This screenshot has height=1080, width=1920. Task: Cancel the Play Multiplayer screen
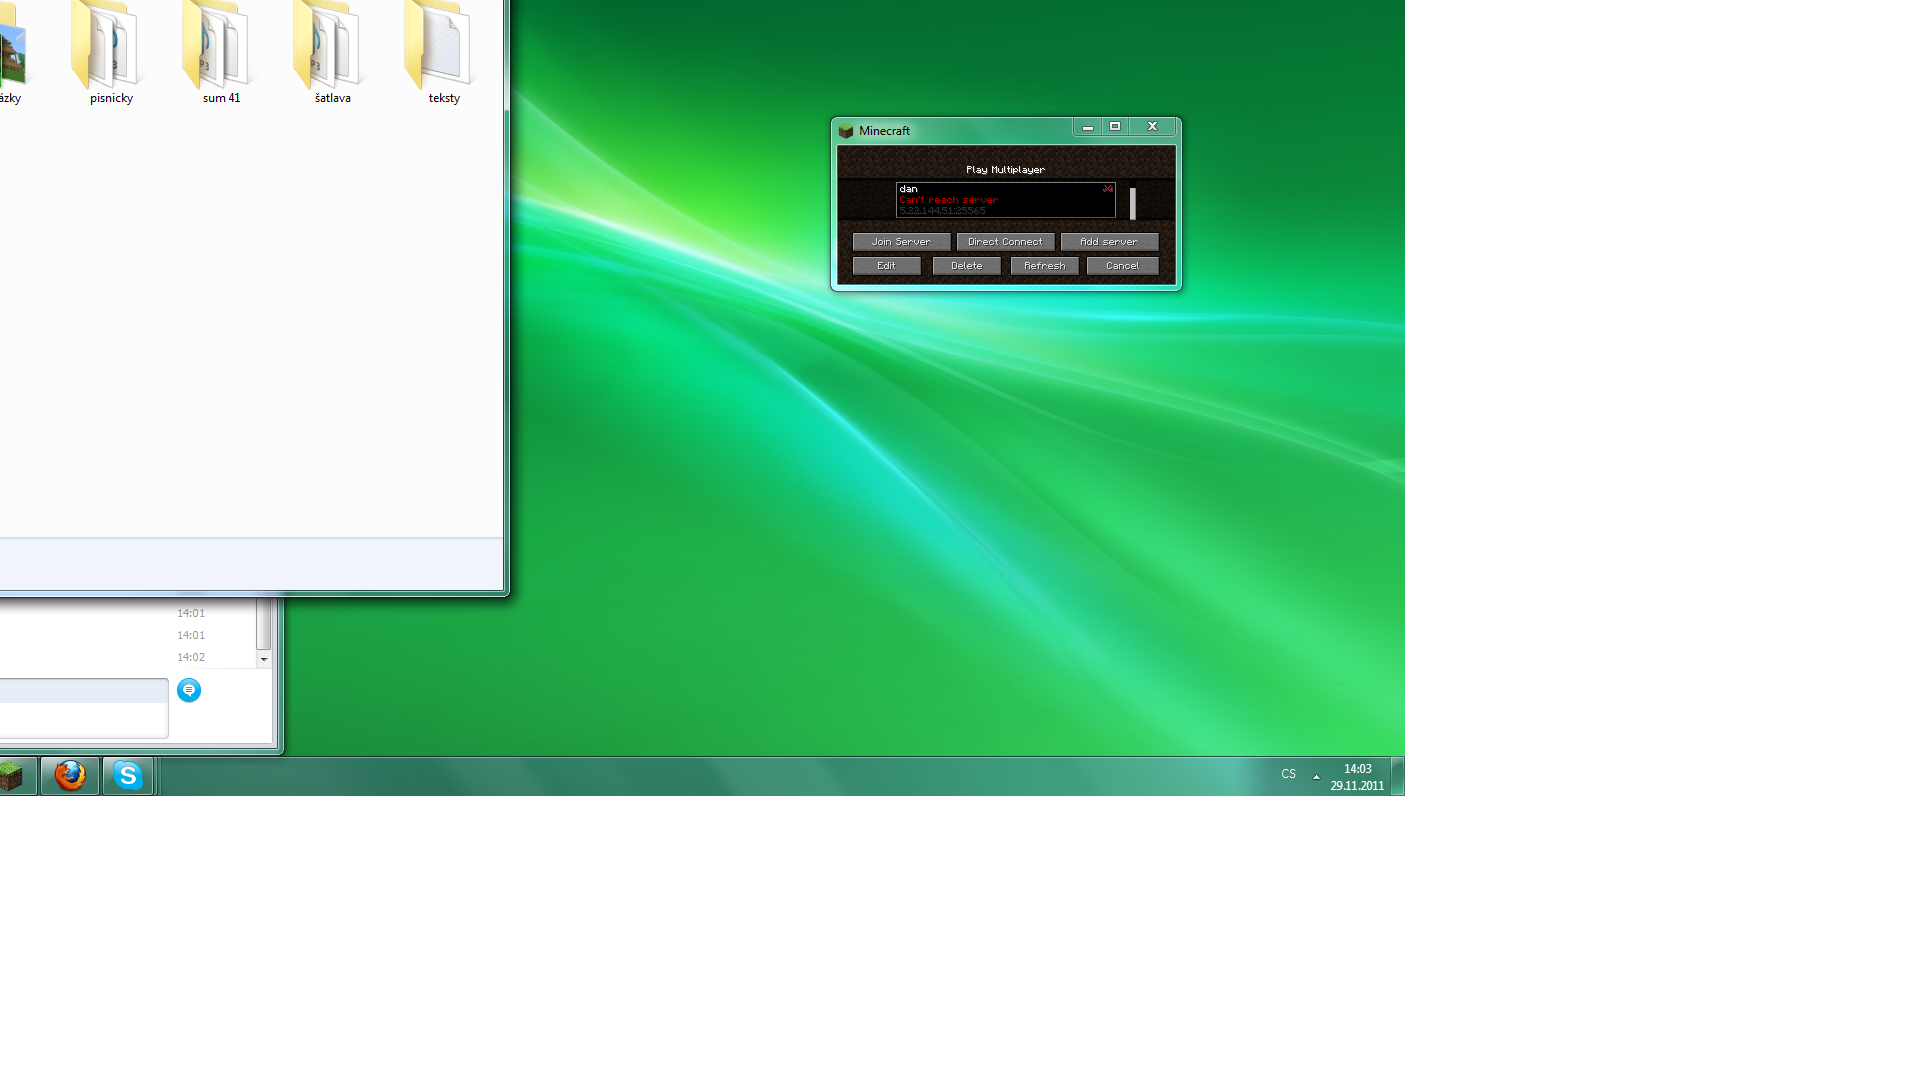pos(1122,266)
